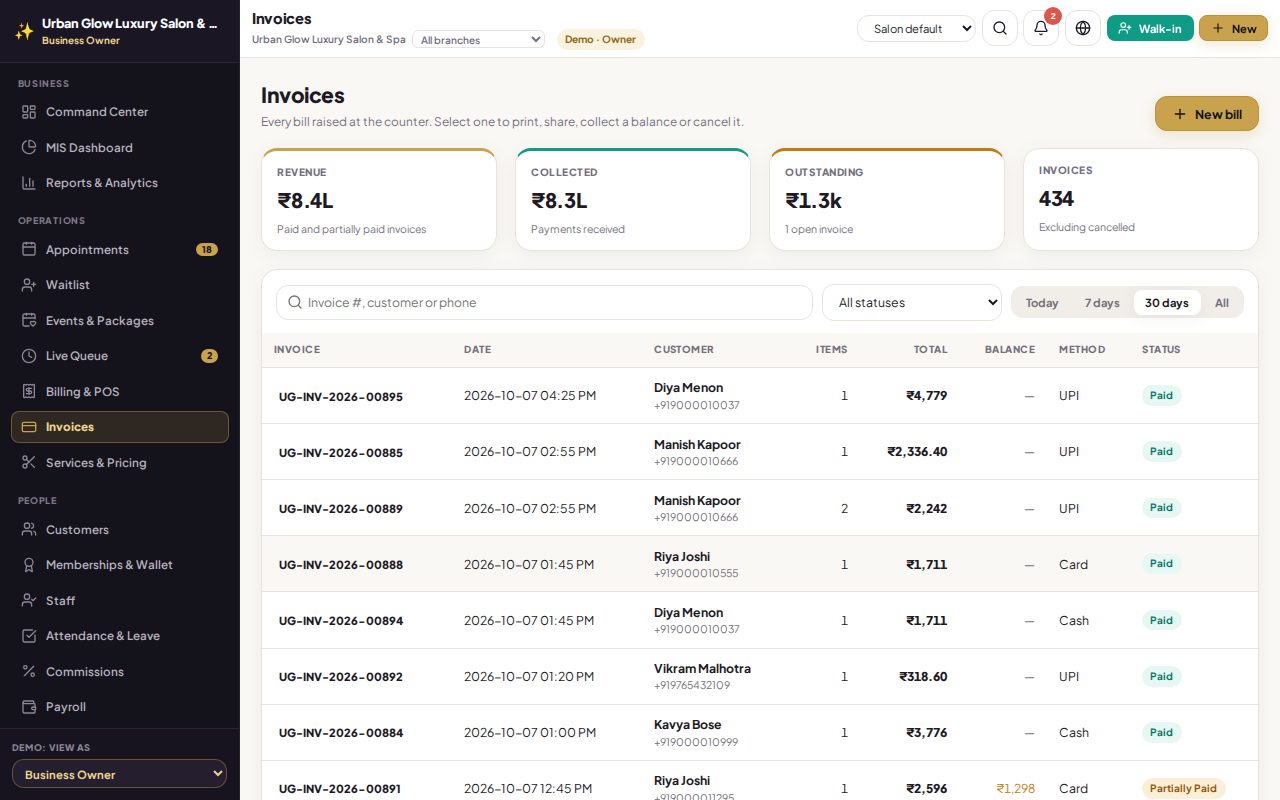Click the Reports & Analytics bar chart icon
The width and height of the screenshot is (1280, 800).
29,183
